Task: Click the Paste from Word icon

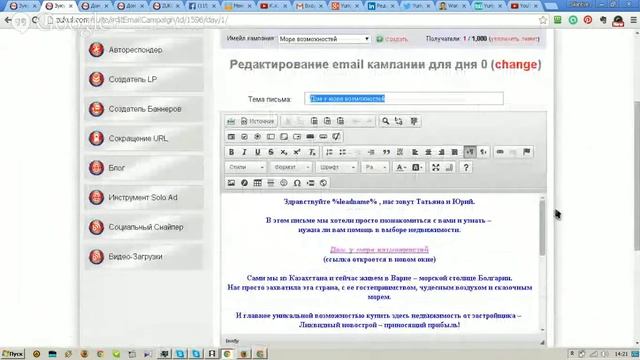Action: coord(340,121)
